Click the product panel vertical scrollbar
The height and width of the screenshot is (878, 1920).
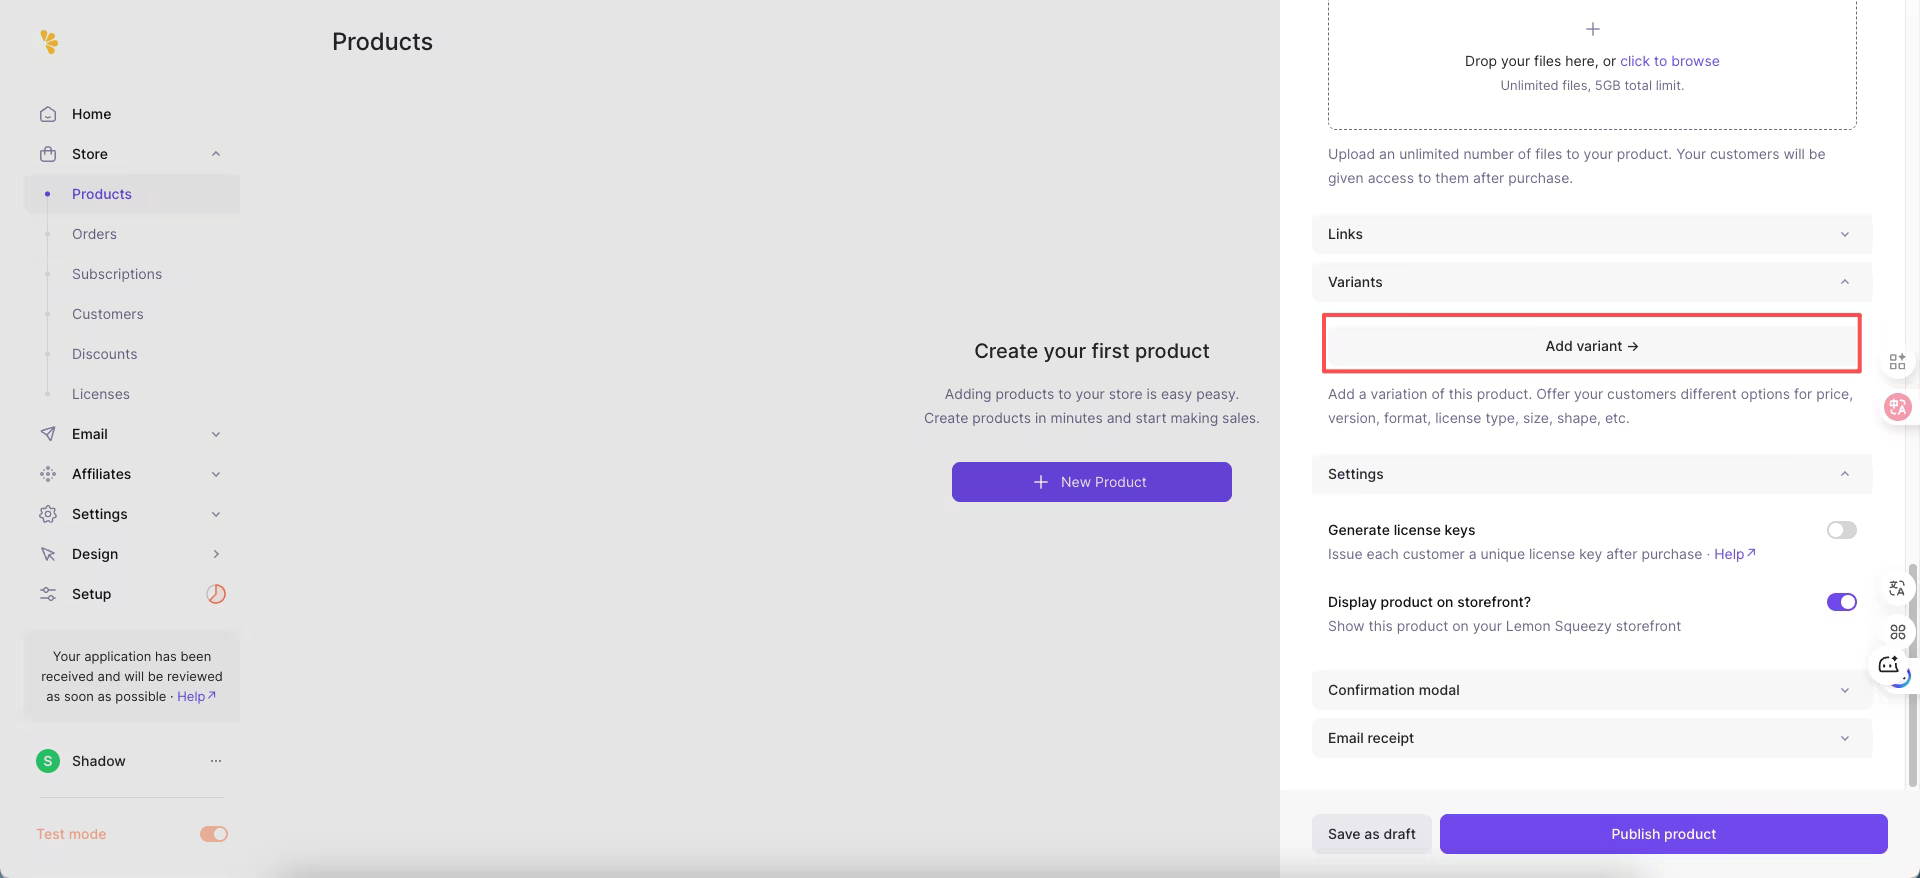(x=1914, y=675)
